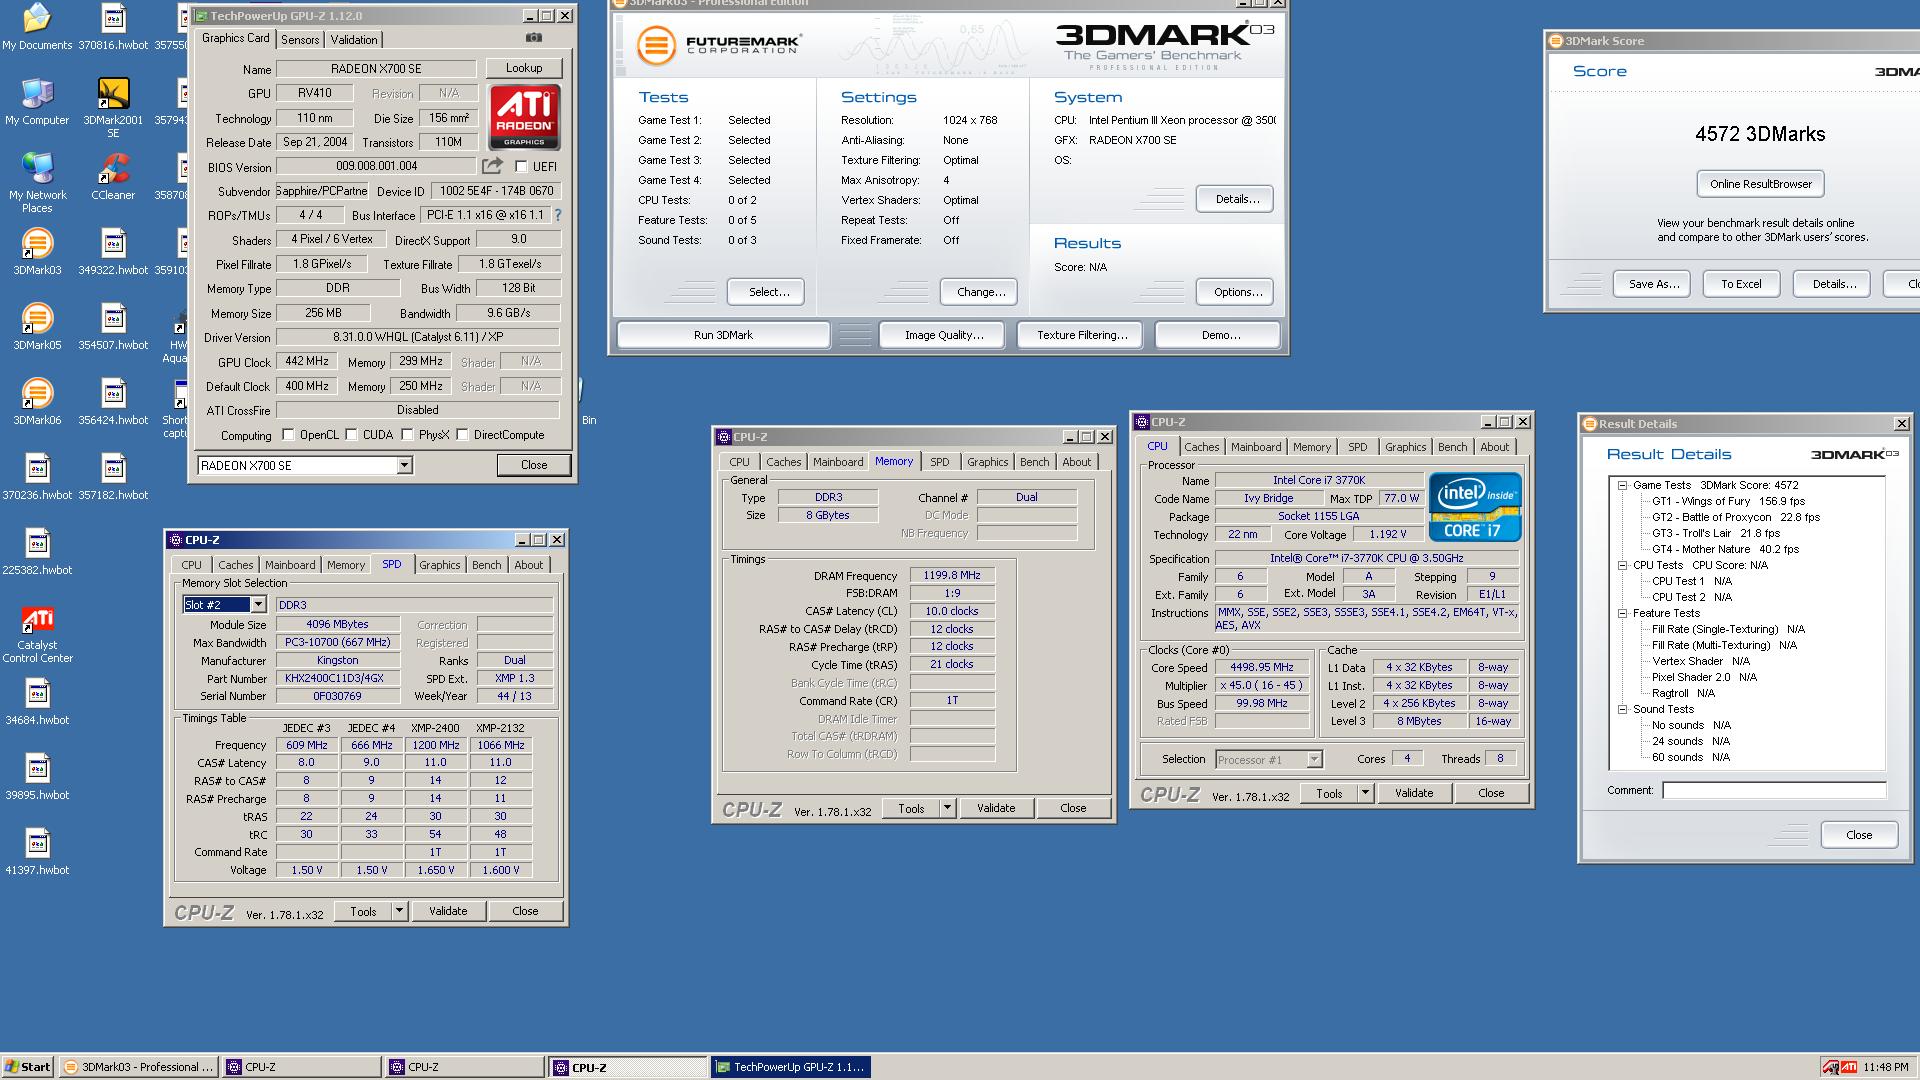1920x1080 pixels.
Task: Click Save As button in Score window
Action: (x=1651, y=284)
